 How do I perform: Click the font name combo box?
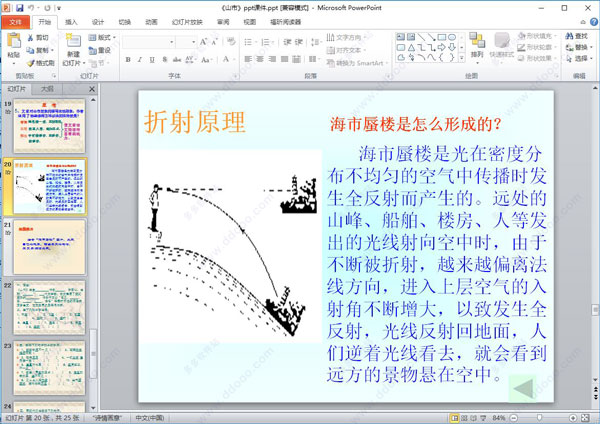[x=148, y=42]
